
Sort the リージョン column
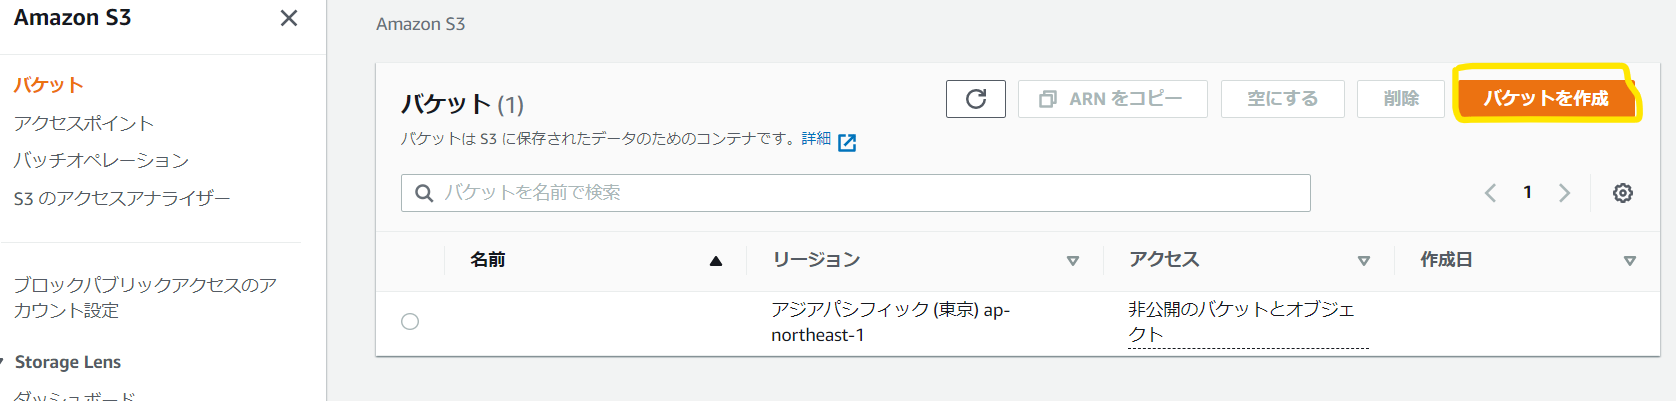click(1073, 261)
